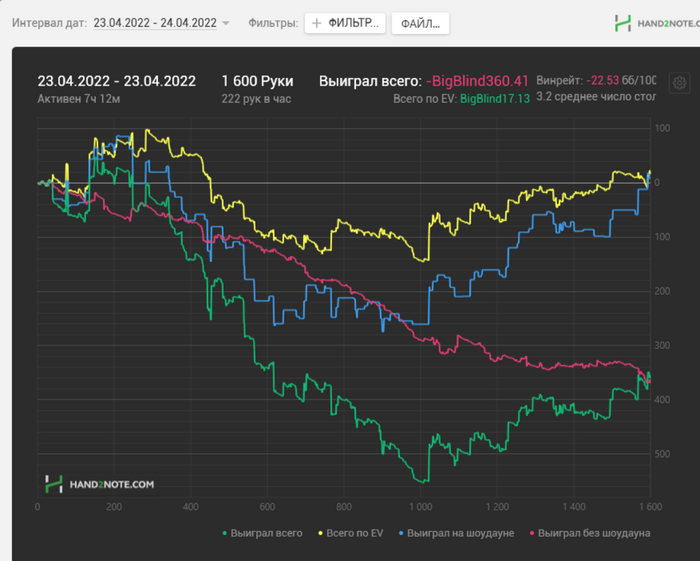This screenshot has height=561, width=700.
Task: Click the x-axis label 1 400
Action: point(574,507)
